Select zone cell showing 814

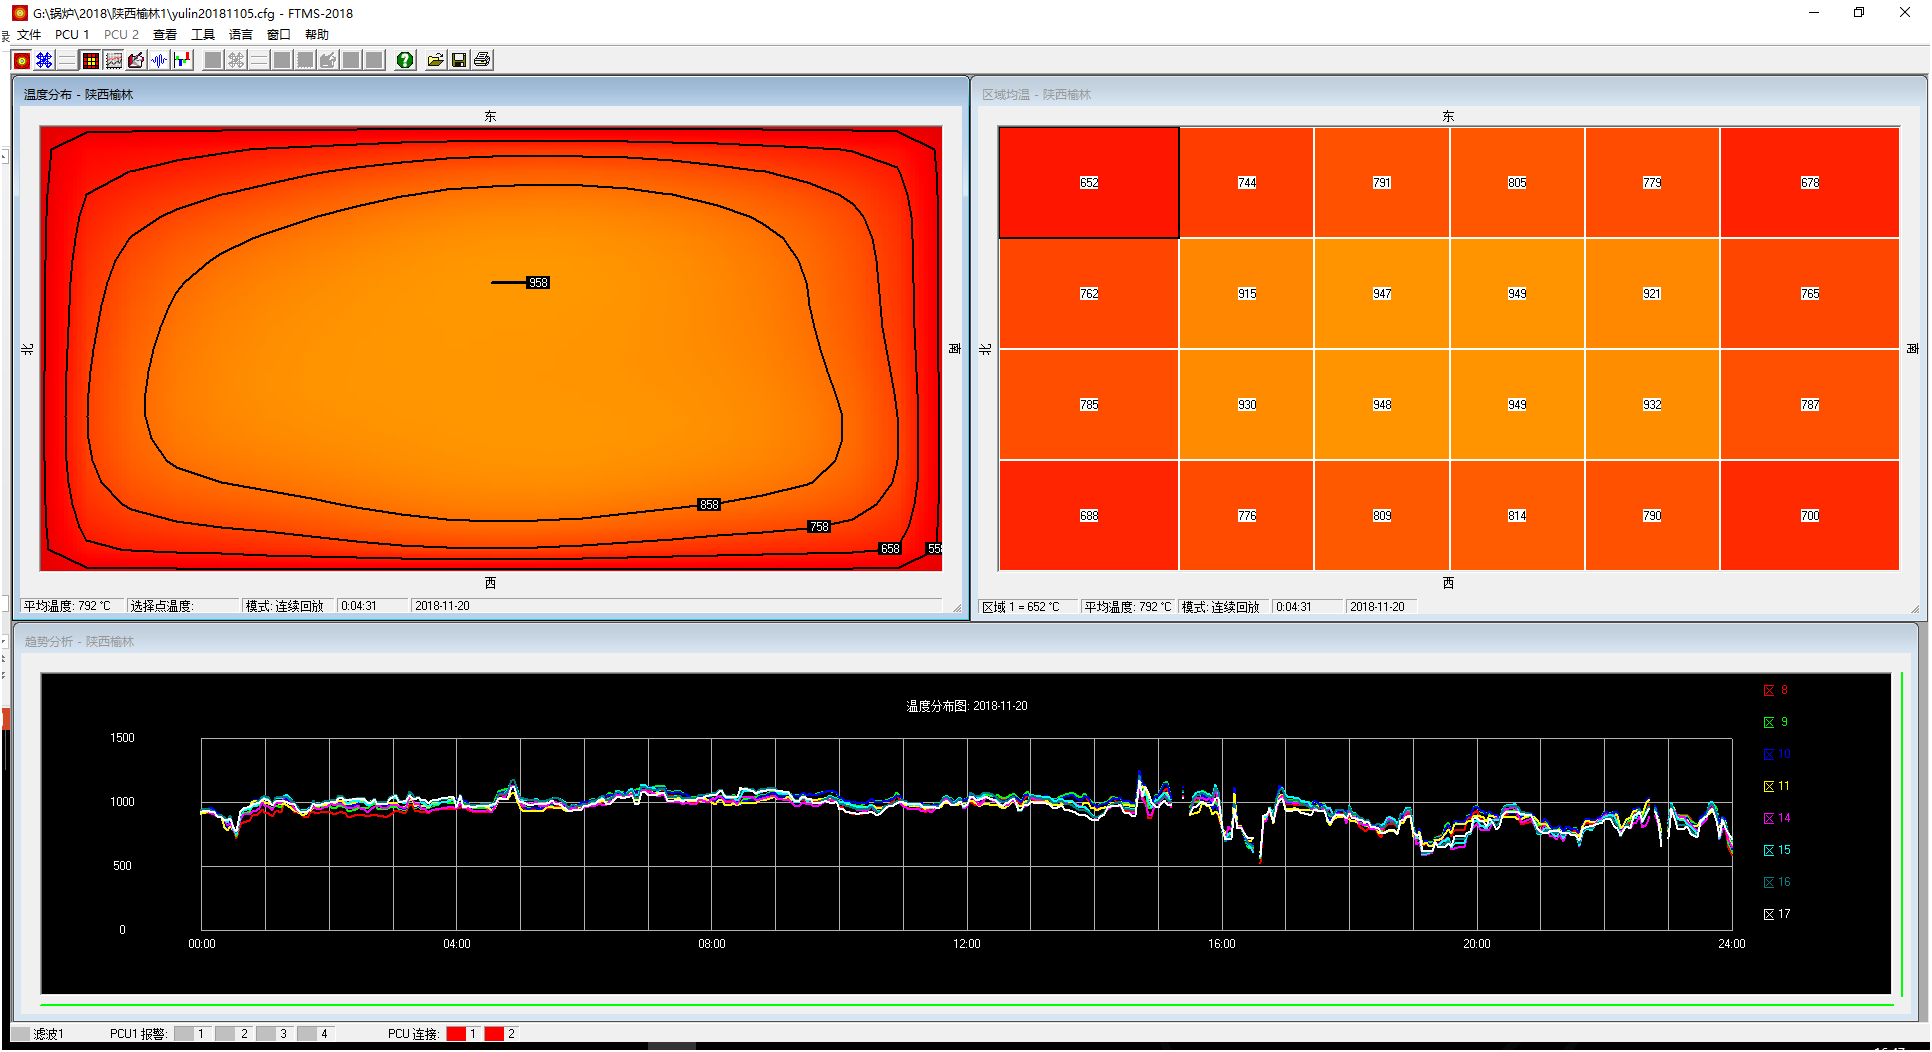pos(1517,516)
